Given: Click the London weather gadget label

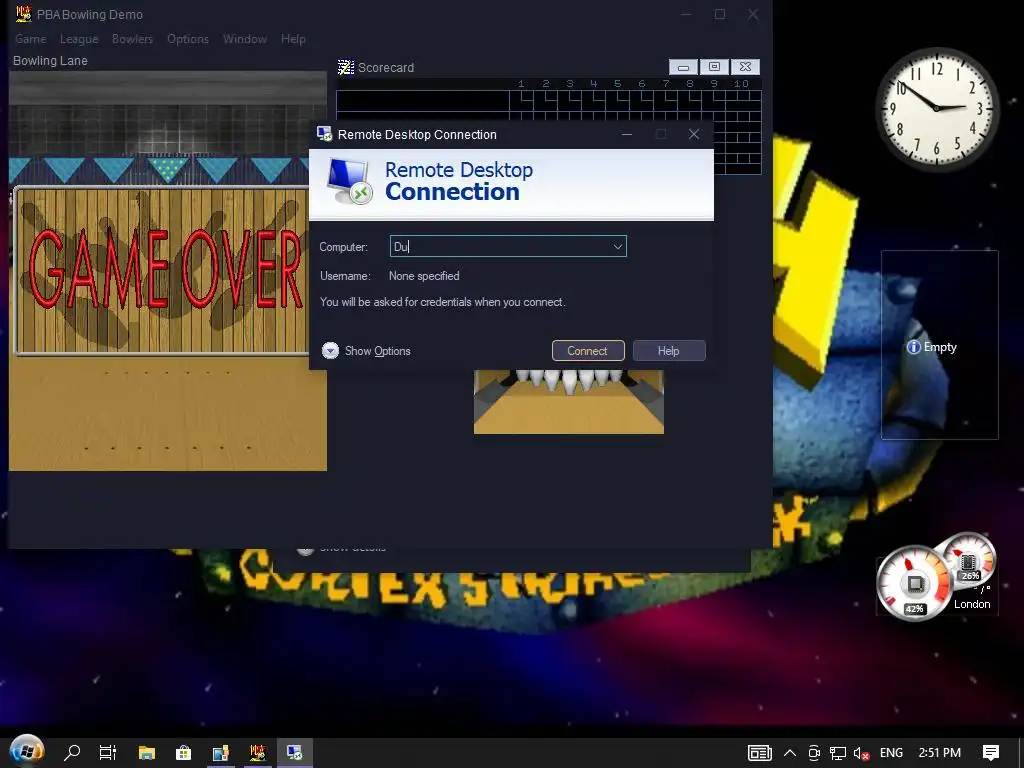Looking at the screenshot, I should point(972,604).
